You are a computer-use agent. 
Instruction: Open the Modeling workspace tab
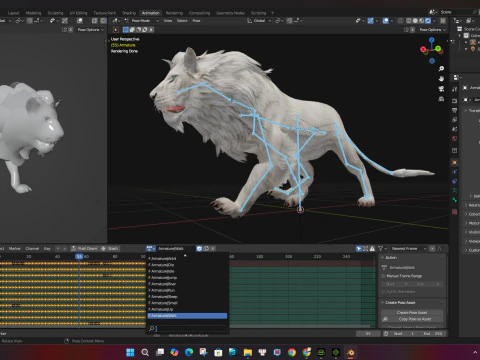click(34, 13)
